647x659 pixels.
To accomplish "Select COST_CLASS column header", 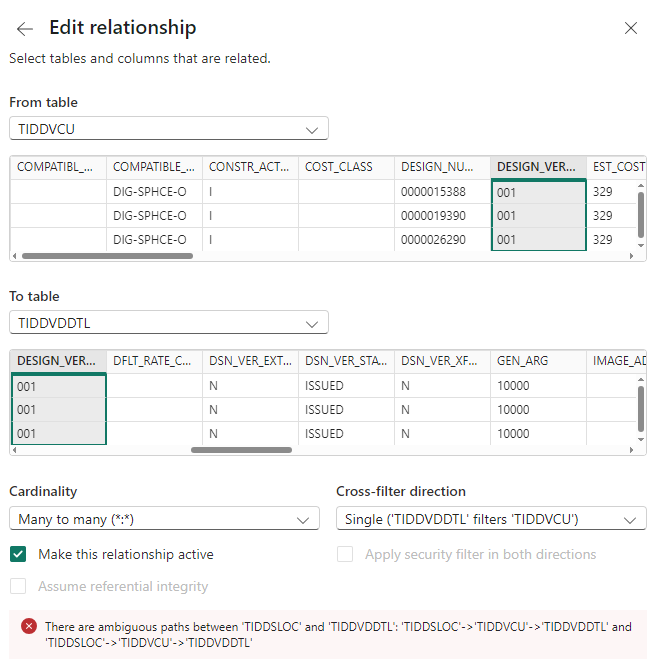I will 346,167.
